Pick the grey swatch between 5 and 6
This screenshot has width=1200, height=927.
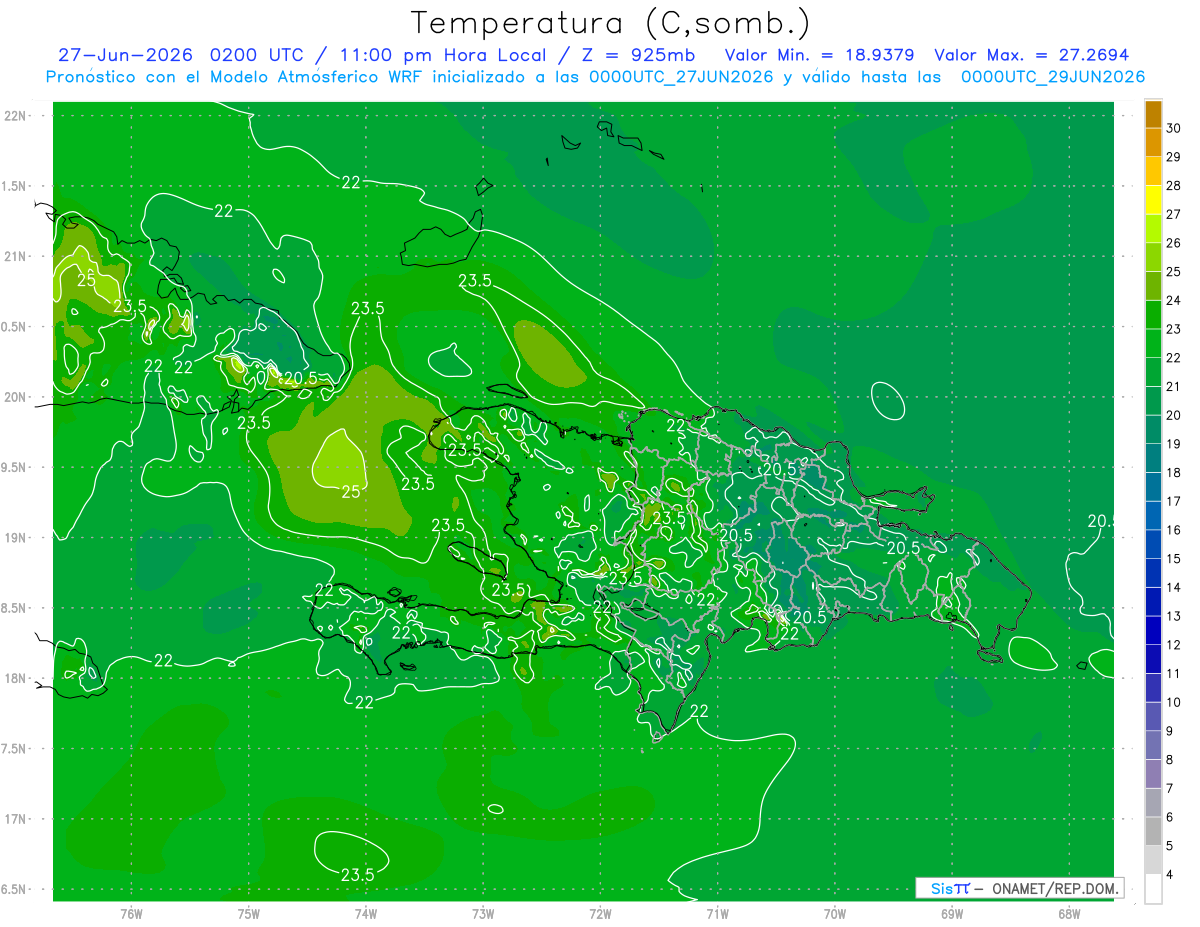(x=1154, y=831)
